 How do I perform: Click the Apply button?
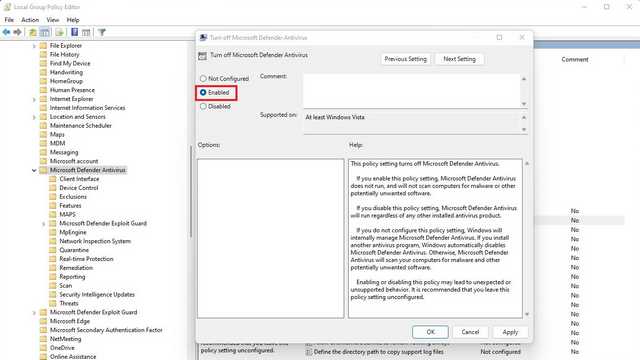click(510, 332)
